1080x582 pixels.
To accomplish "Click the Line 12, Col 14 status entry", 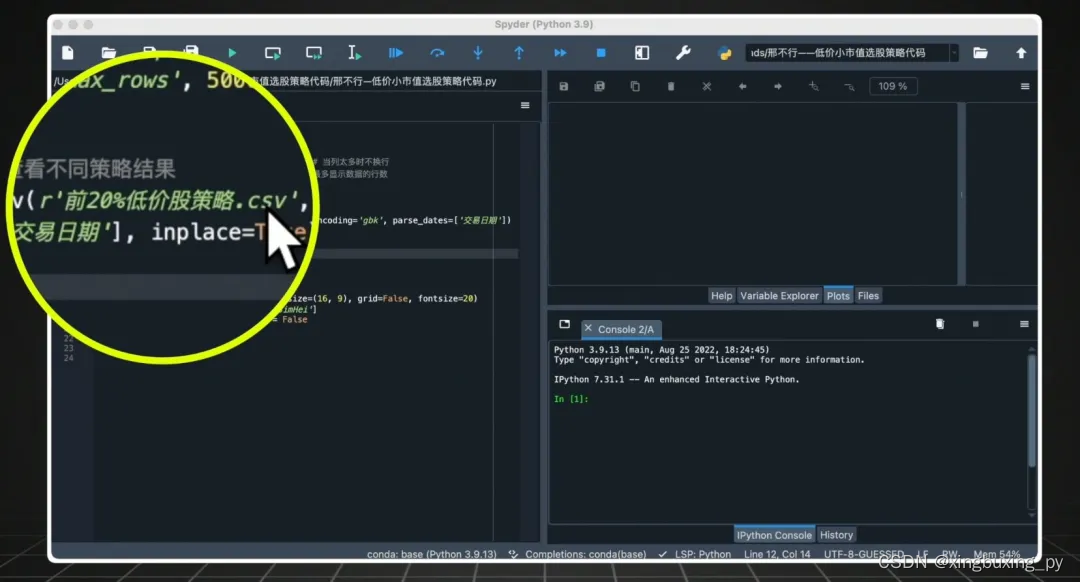I will (777, 554).
